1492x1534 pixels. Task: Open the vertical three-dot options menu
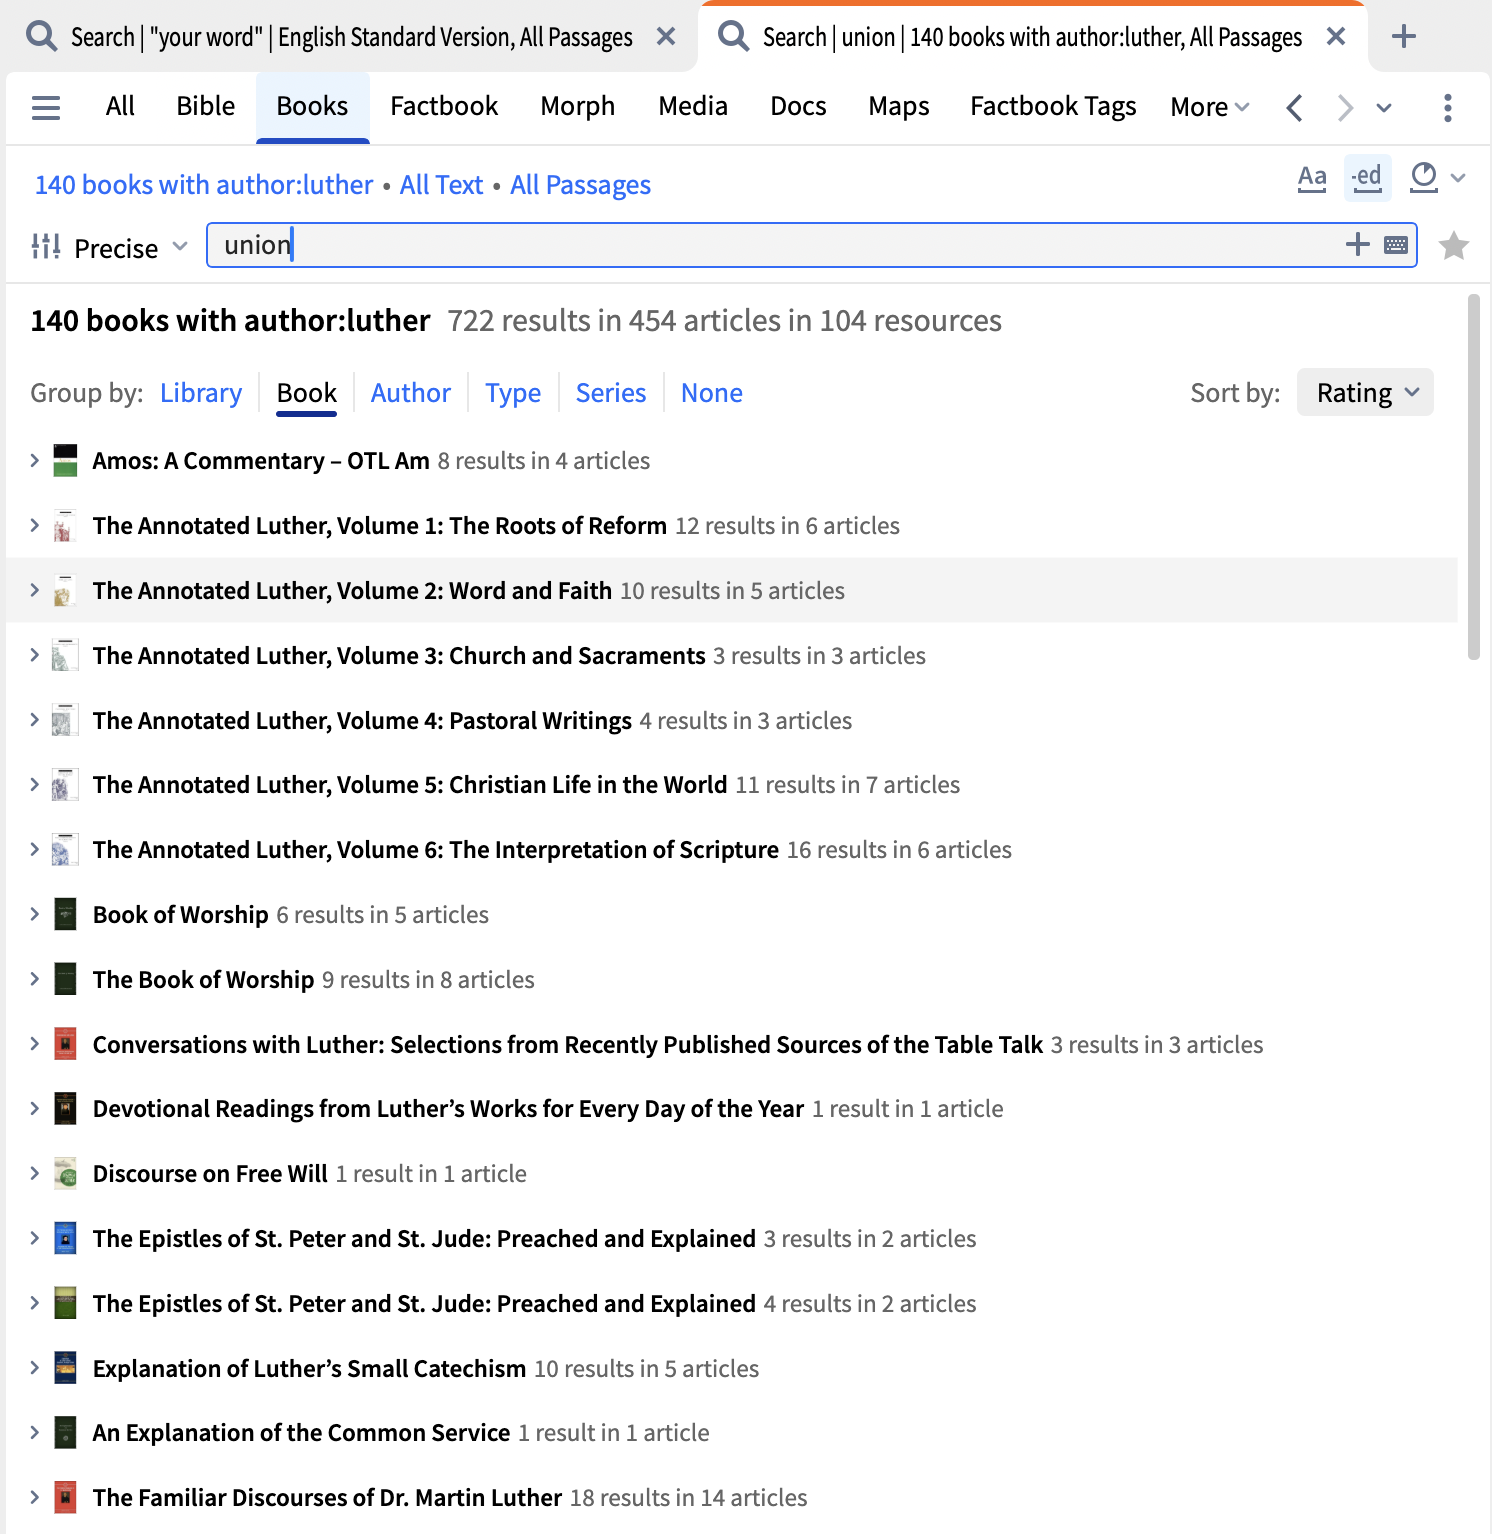click(1447, 107)
